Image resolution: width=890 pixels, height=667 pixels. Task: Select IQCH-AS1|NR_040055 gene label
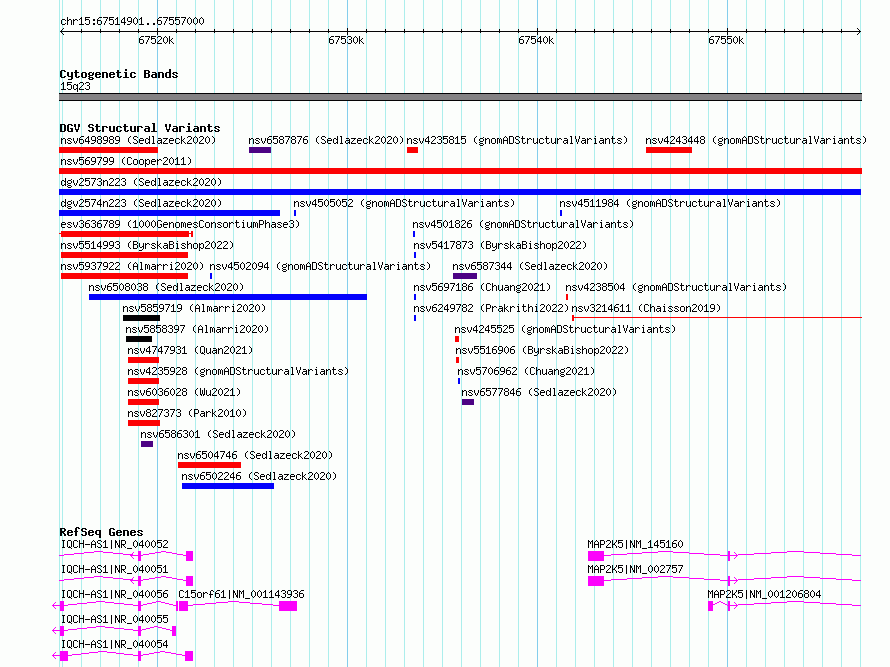[114, 619]
